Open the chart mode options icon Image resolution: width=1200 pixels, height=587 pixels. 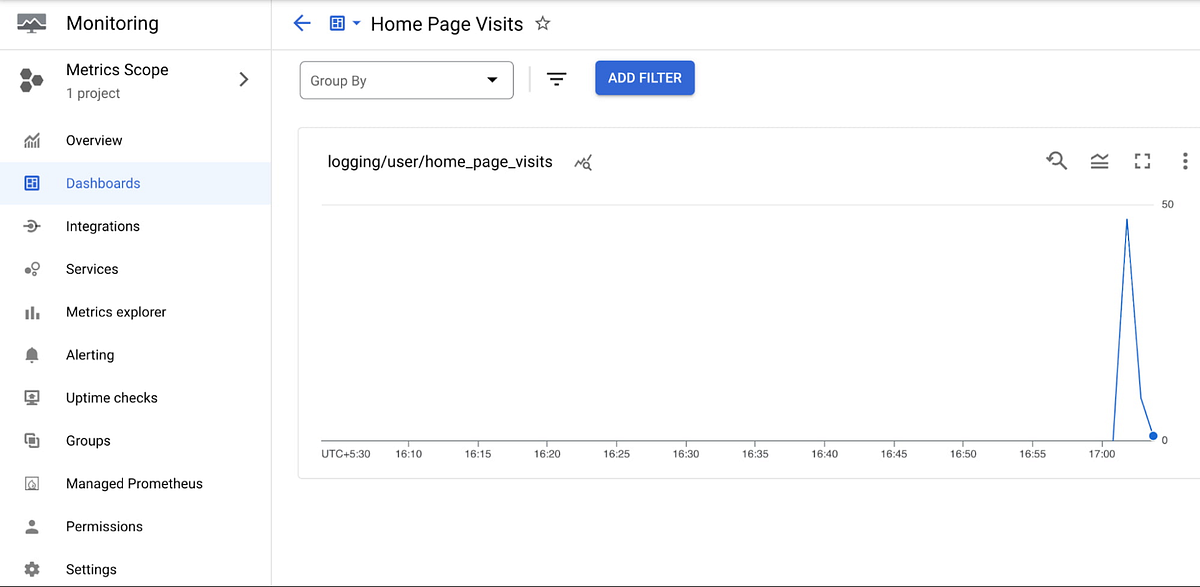(x=1099, y=161)
